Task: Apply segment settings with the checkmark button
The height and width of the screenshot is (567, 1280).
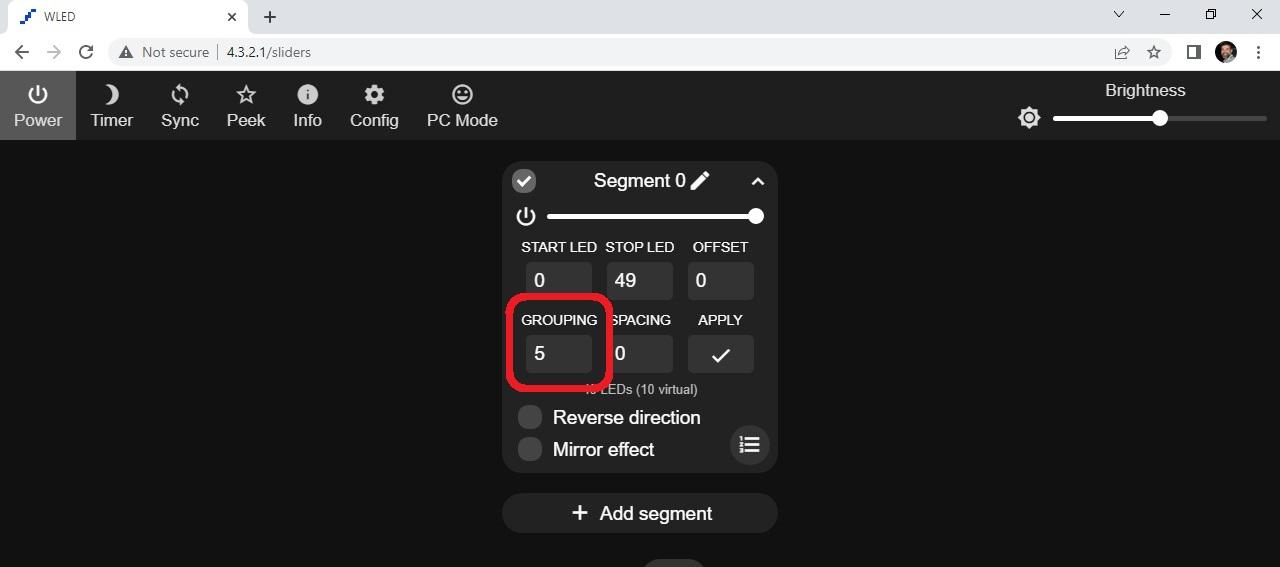Action: (720, 354)
